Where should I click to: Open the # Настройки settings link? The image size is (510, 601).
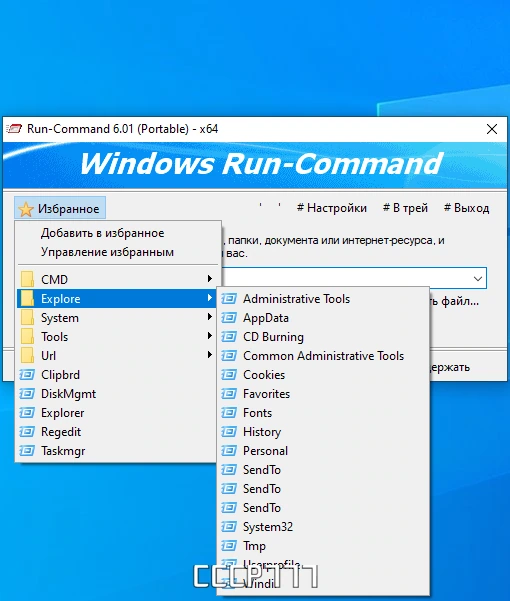332,208
